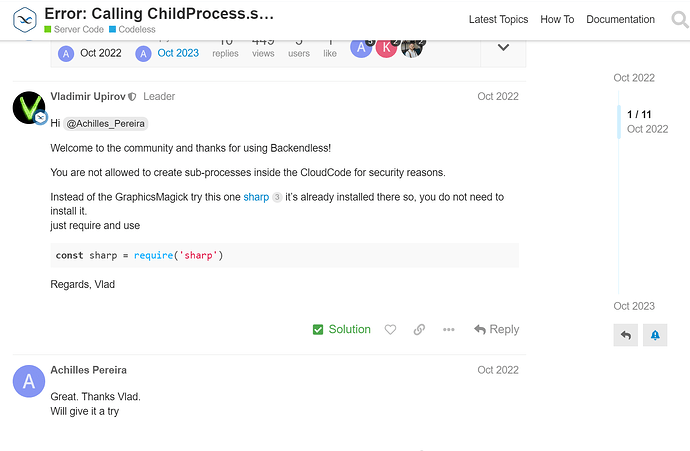Image resolution: width=690 pixels, height=451 pixels.
Task: Go to How To section
Action: (x=557, y=19)
